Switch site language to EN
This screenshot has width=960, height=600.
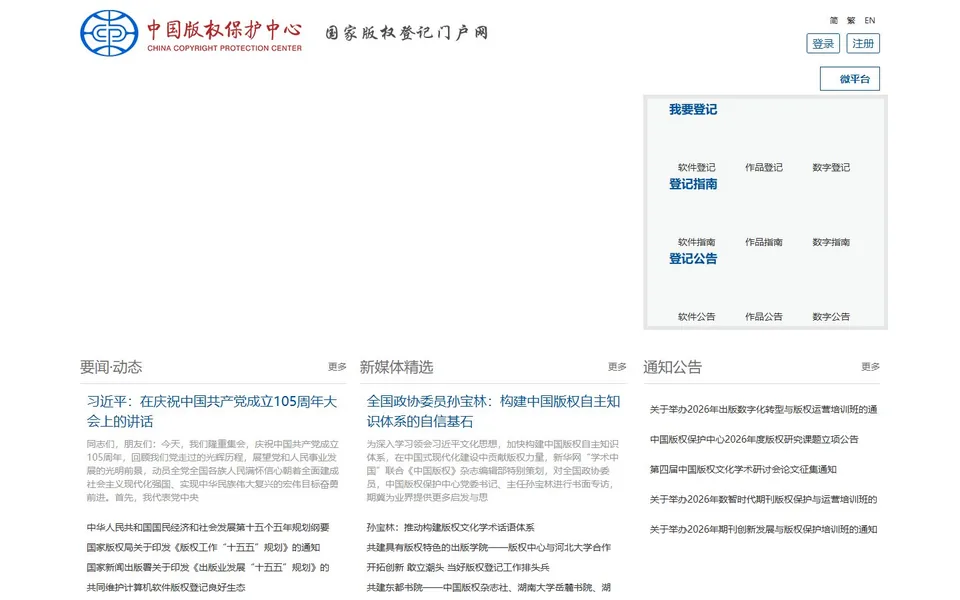coord(869,20)
